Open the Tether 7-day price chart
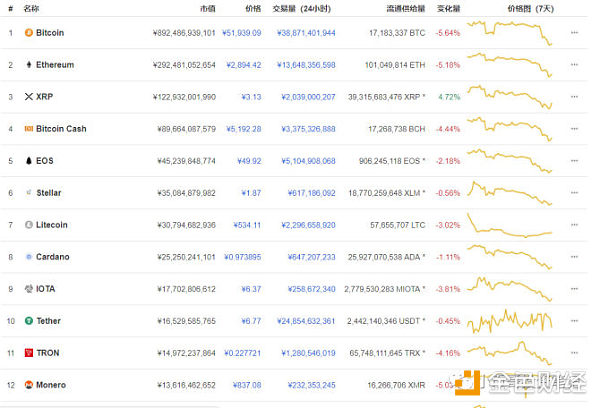The image size is (600, 408). coord(510,321)
